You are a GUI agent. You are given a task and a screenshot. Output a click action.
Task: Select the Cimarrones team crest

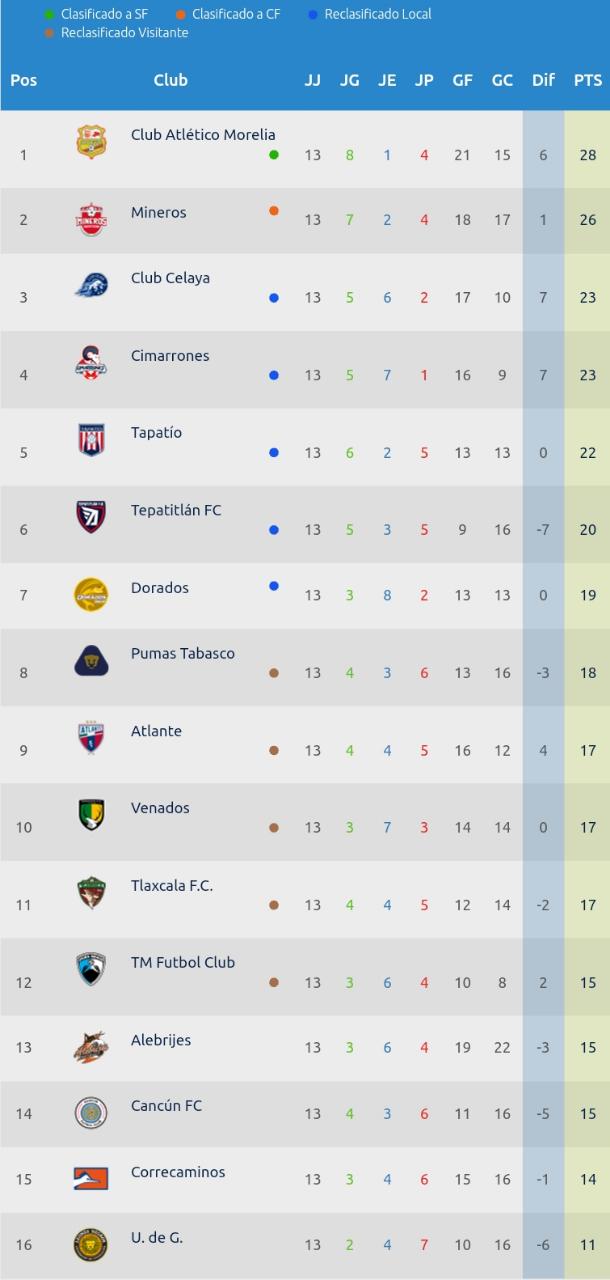91,362
